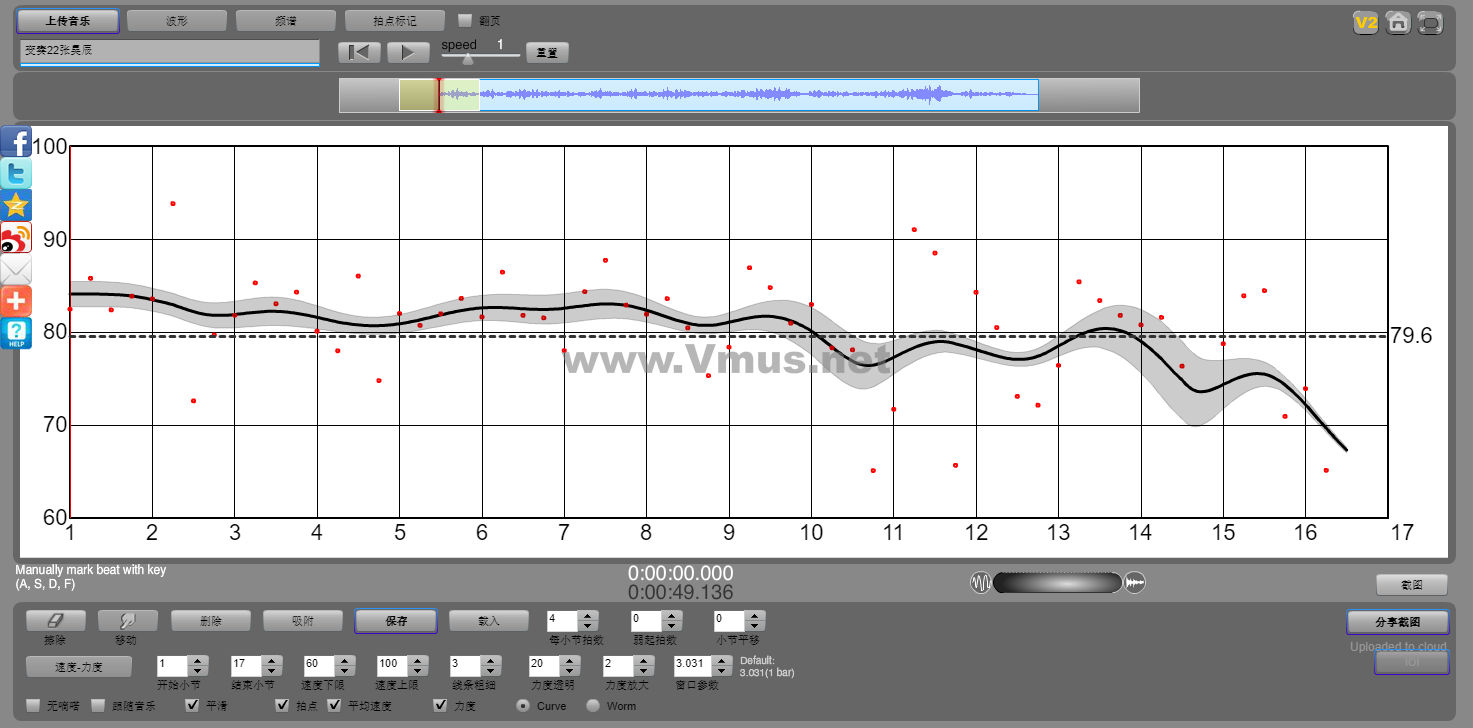
Task: Decrease 窗口参数 with its down arrow
Action: click(724, 670)
